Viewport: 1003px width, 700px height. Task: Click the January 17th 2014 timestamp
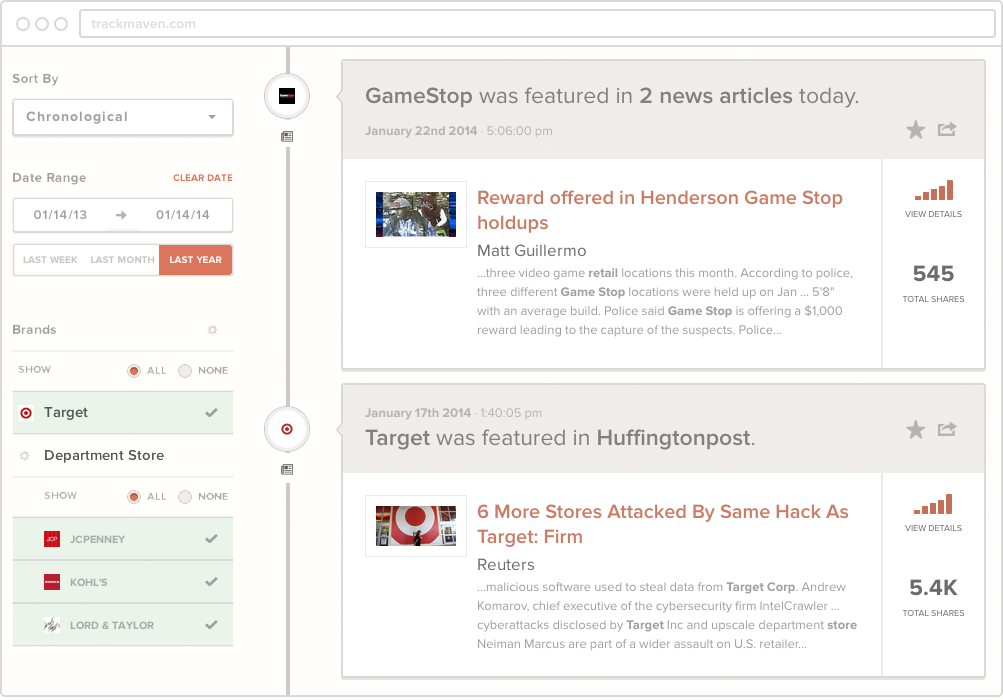tap(454, 413)
